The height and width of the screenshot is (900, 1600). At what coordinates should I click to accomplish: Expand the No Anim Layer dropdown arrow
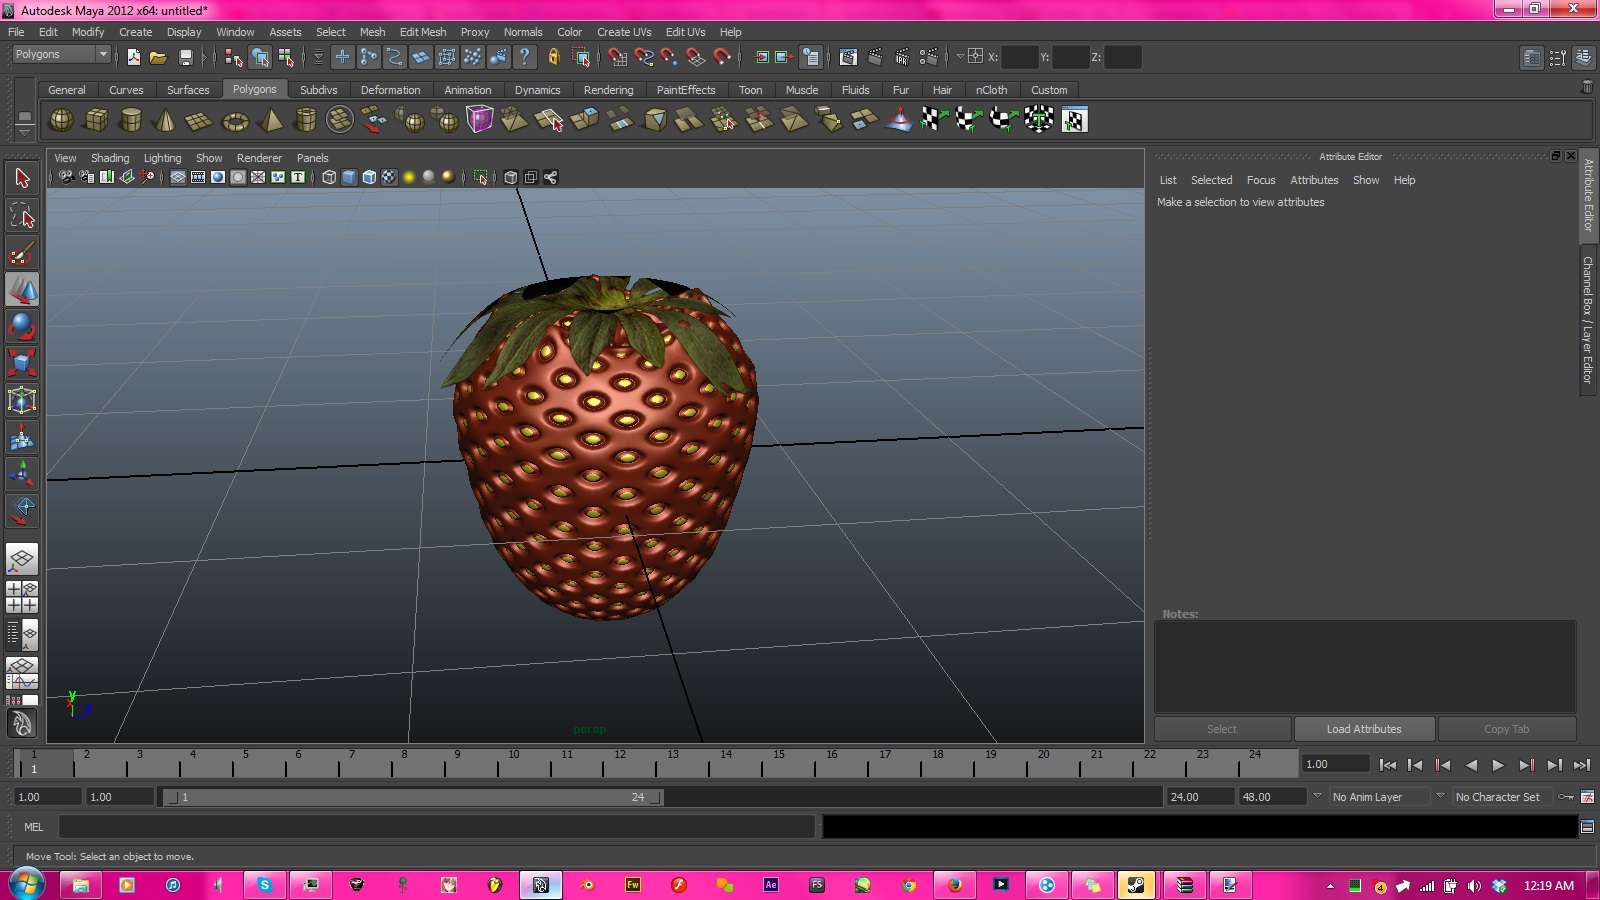[x=1317, y=797]
